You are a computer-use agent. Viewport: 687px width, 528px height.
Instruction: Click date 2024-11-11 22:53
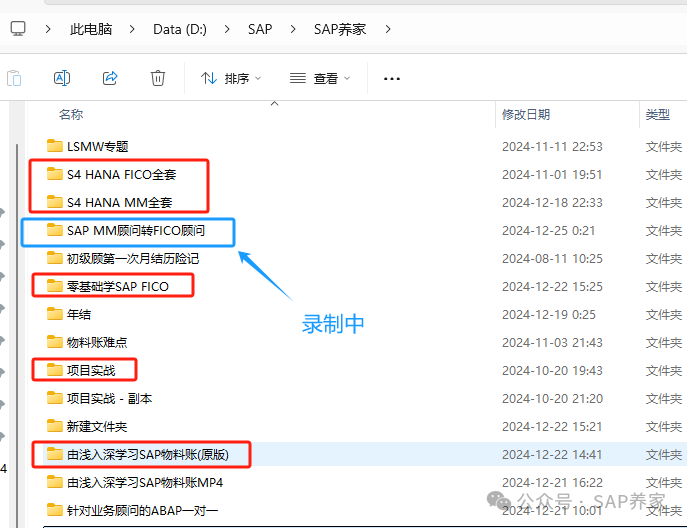pyautogui.click(x=552, y=146)
